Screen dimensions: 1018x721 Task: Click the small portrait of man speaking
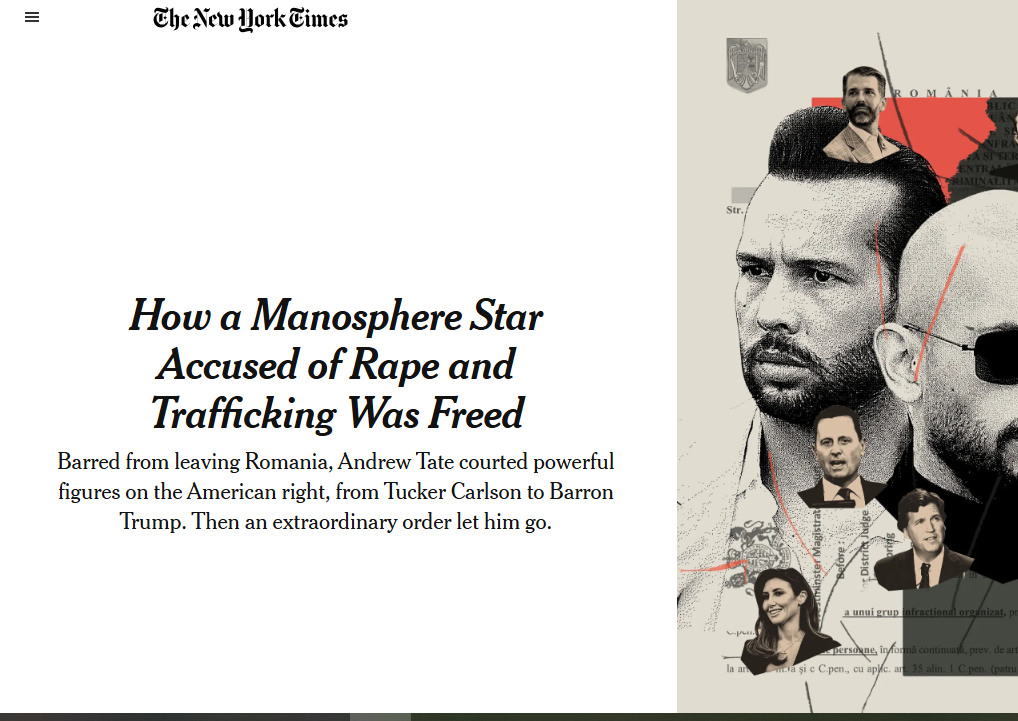click(x=841, y=457)
